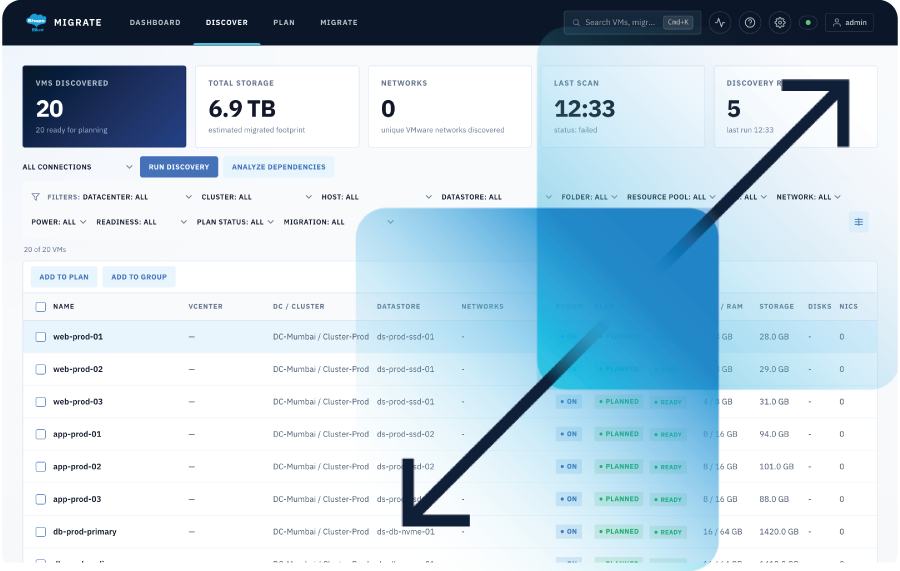Click the db-prod-primary VM name

point(85,532)
